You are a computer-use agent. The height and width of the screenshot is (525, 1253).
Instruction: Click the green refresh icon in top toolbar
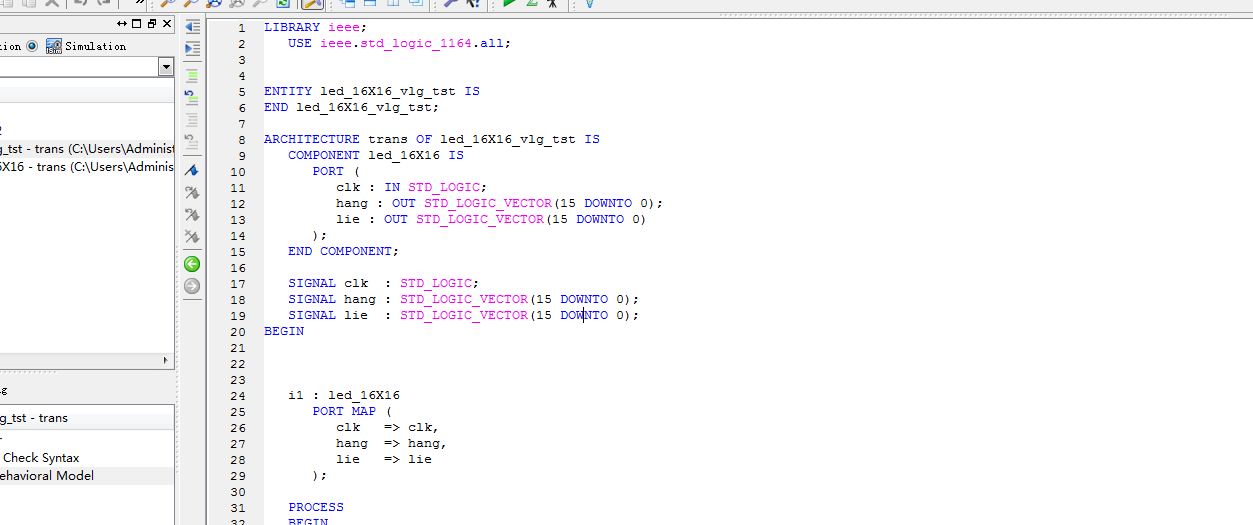[x=284, y=4]
